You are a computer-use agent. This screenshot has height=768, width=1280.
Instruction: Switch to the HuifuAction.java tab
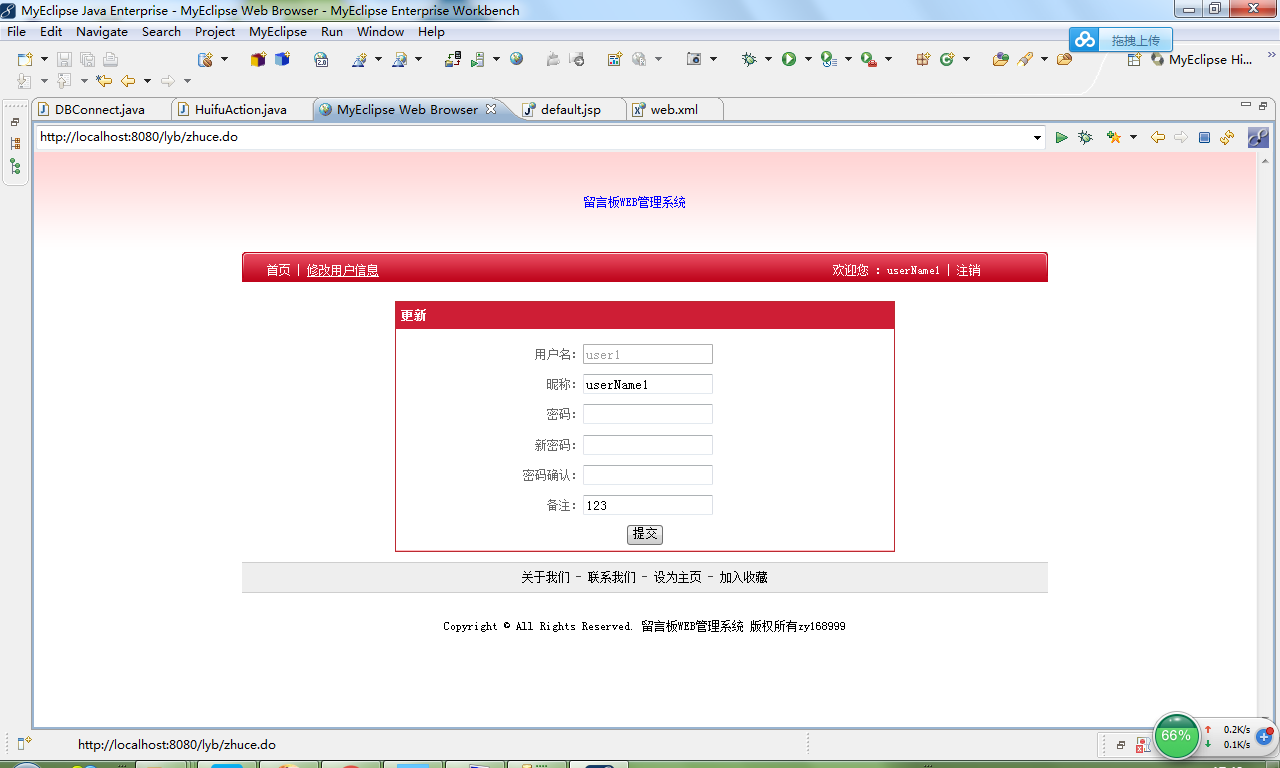click(240, 109)
